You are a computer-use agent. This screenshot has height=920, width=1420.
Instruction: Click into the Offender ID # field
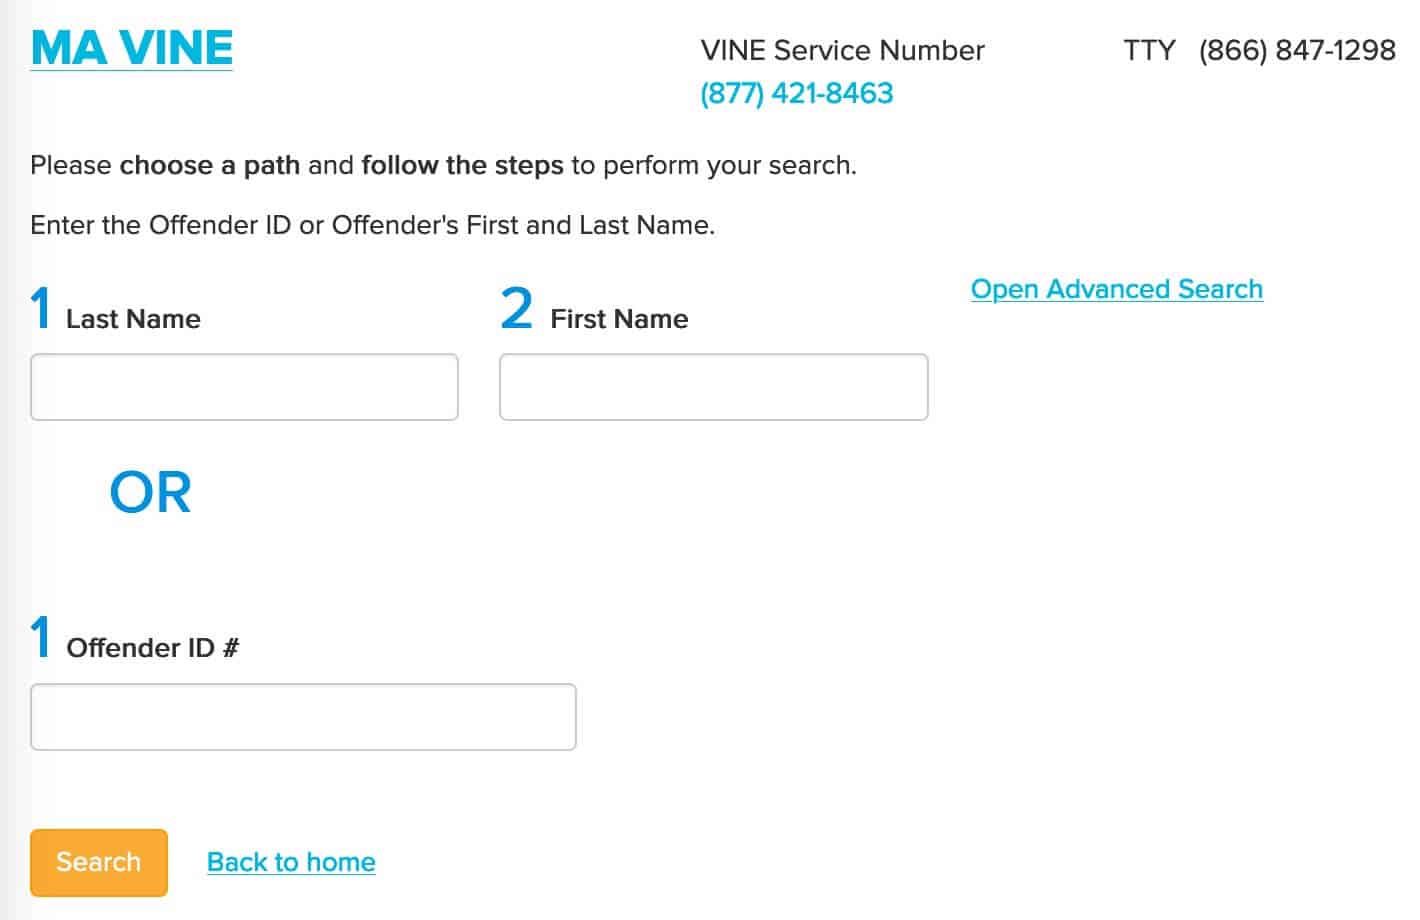tap(303, 717)
